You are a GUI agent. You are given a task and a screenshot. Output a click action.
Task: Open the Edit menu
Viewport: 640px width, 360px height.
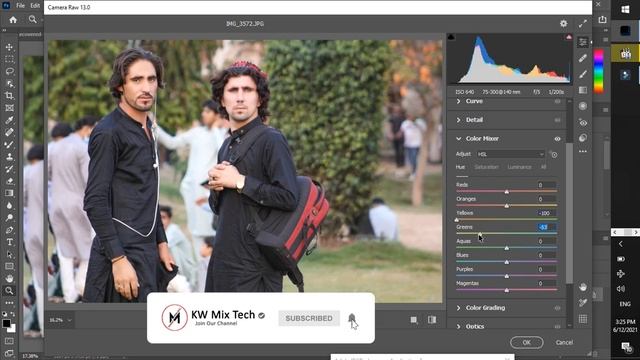point(35,6)
